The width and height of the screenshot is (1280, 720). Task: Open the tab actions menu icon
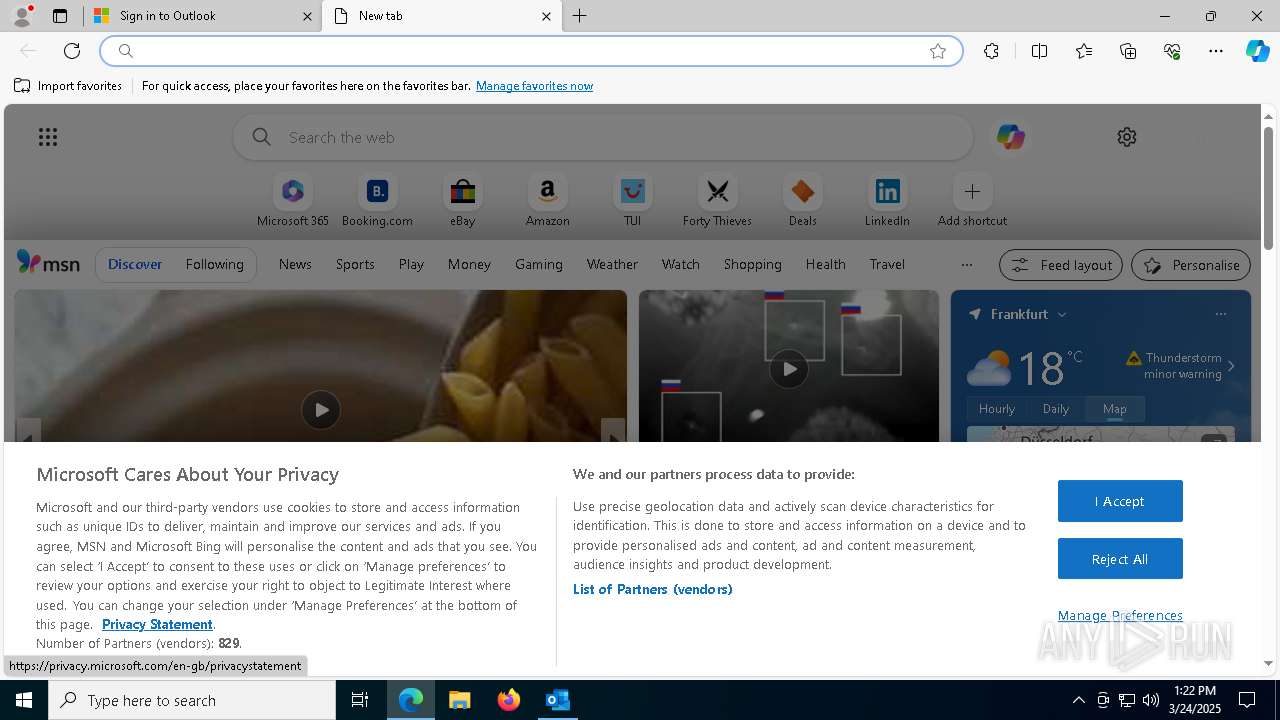(x=60, y=16)
